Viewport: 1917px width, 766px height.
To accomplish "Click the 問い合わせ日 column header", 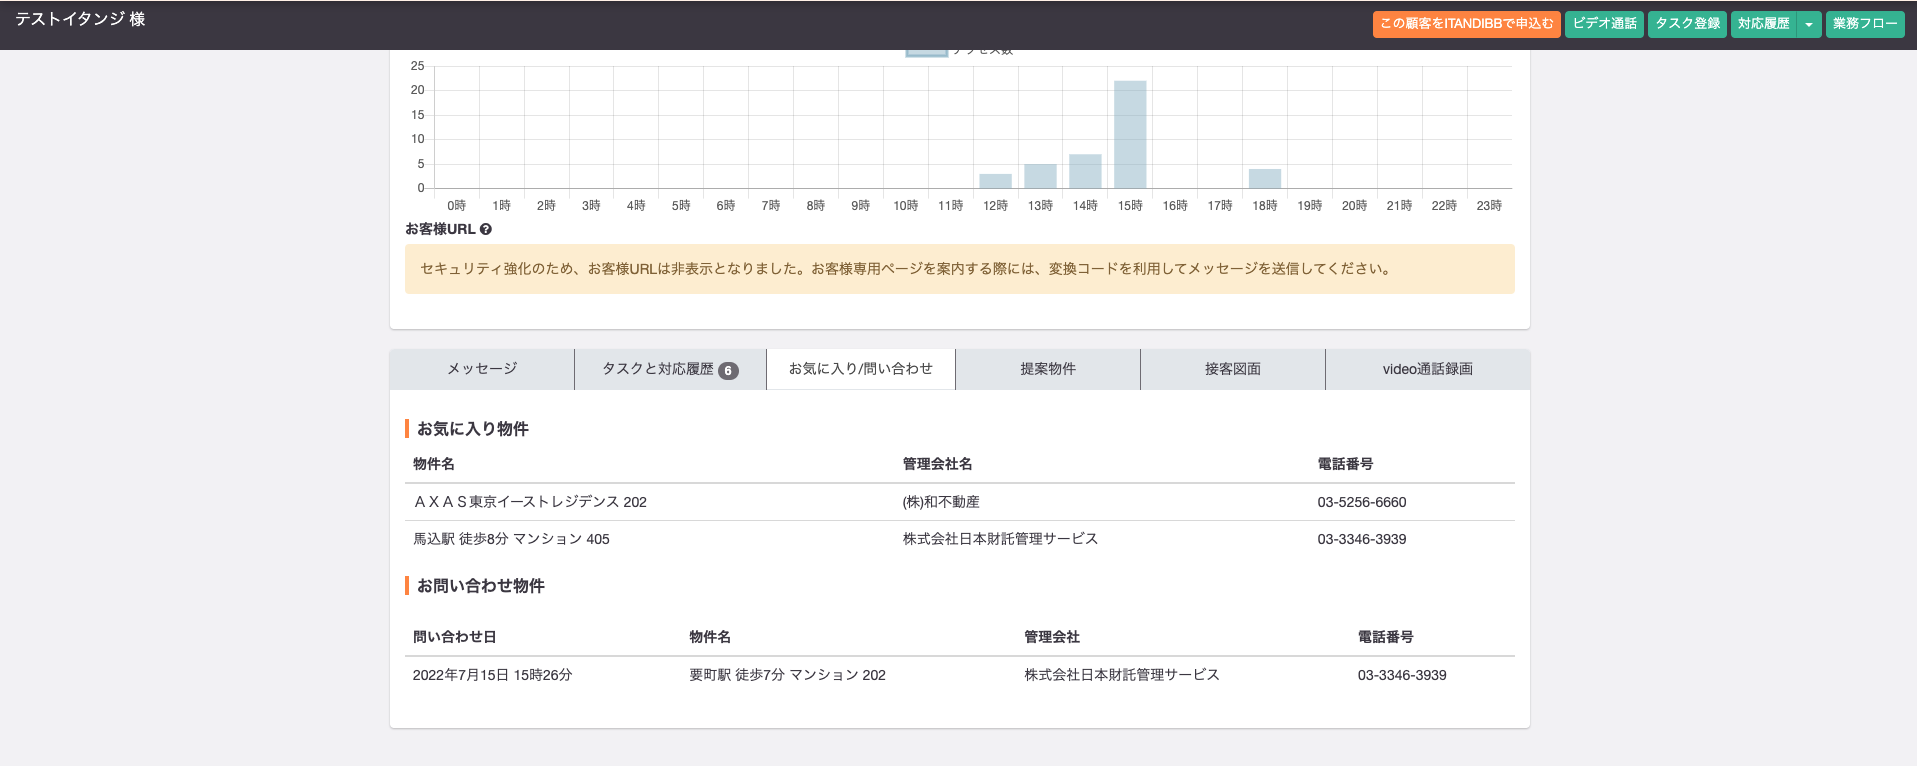I will pyautogui.click(x=455, y=637).
